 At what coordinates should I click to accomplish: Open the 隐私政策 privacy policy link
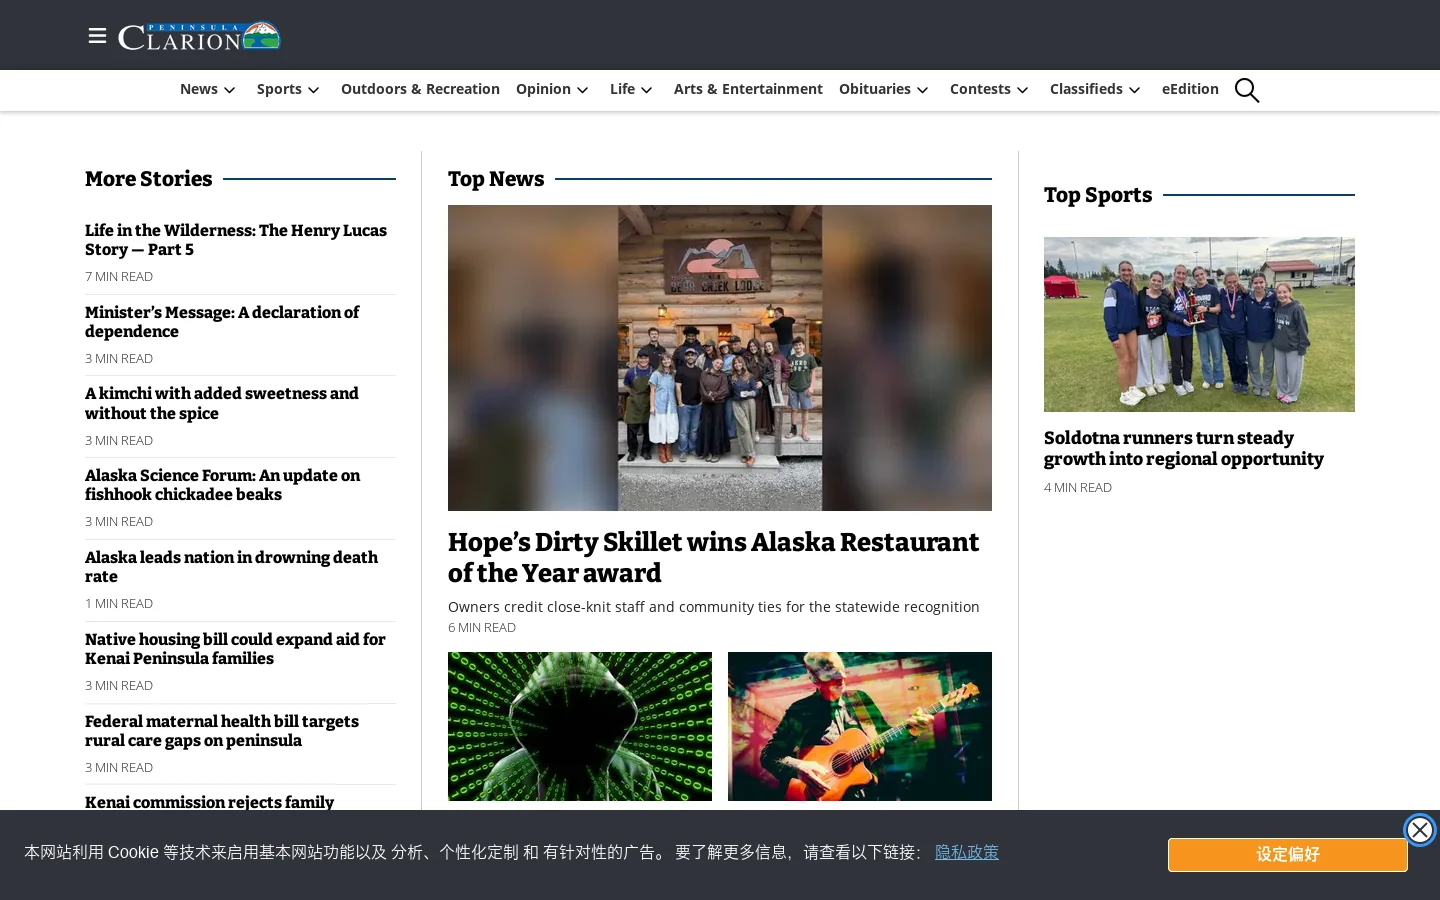coord(967,852)
